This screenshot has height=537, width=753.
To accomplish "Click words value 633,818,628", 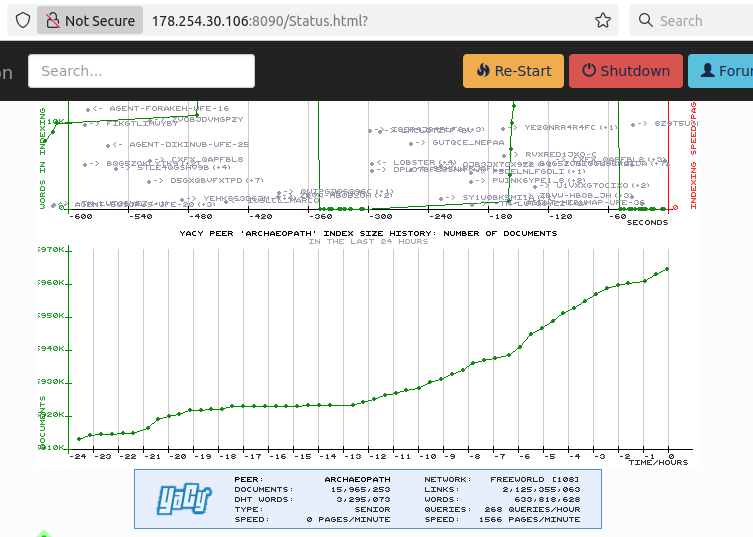I will 547,500.
